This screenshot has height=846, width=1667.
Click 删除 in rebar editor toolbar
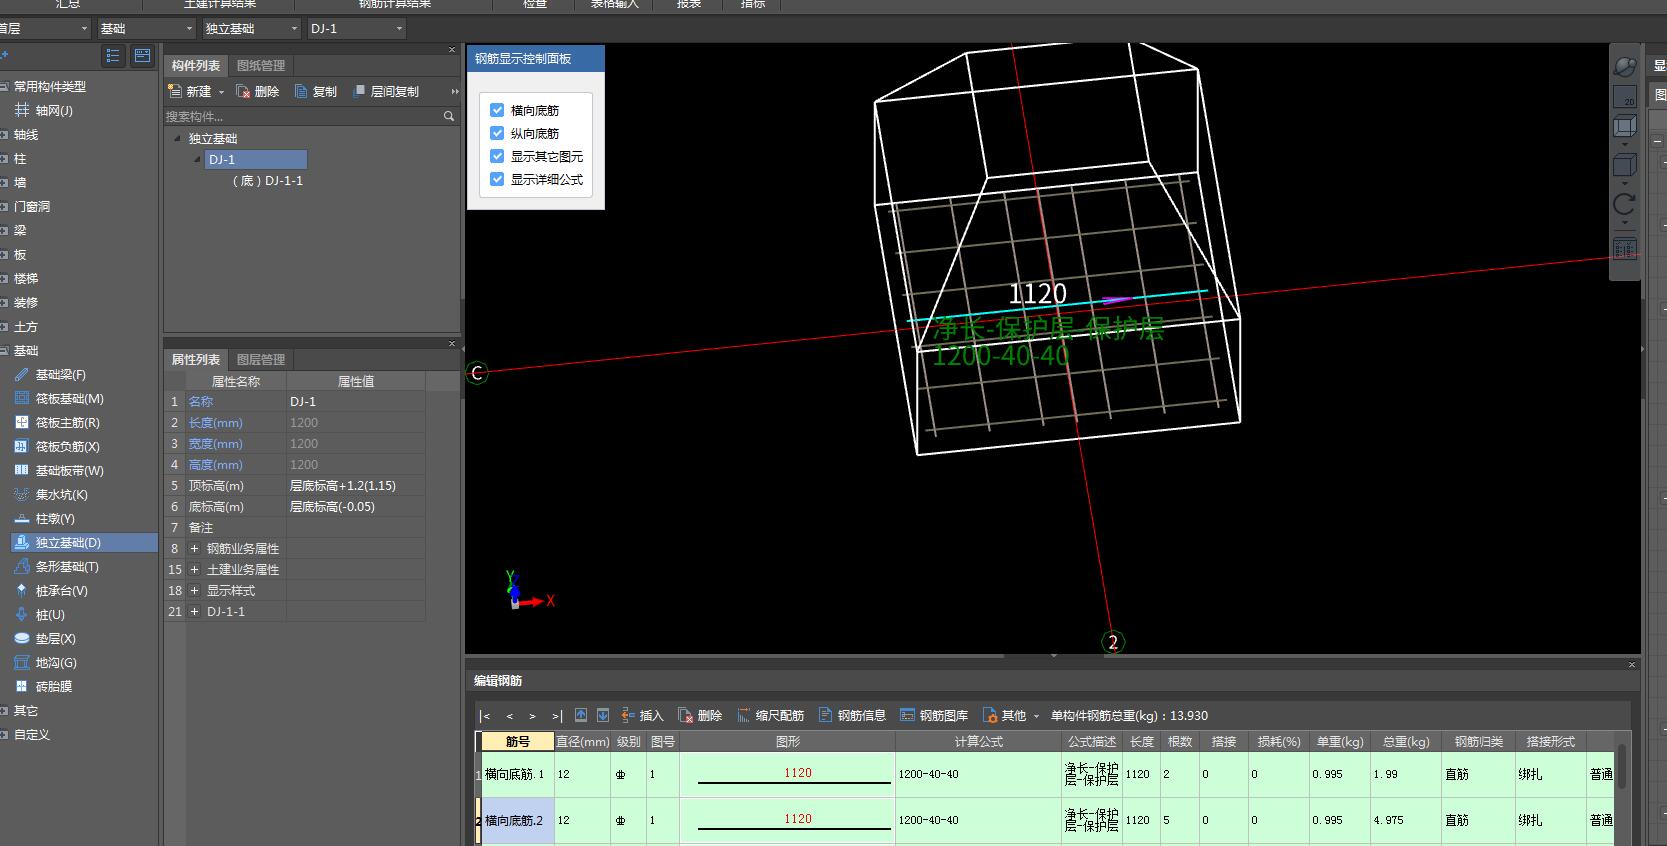tap(700, 716)
